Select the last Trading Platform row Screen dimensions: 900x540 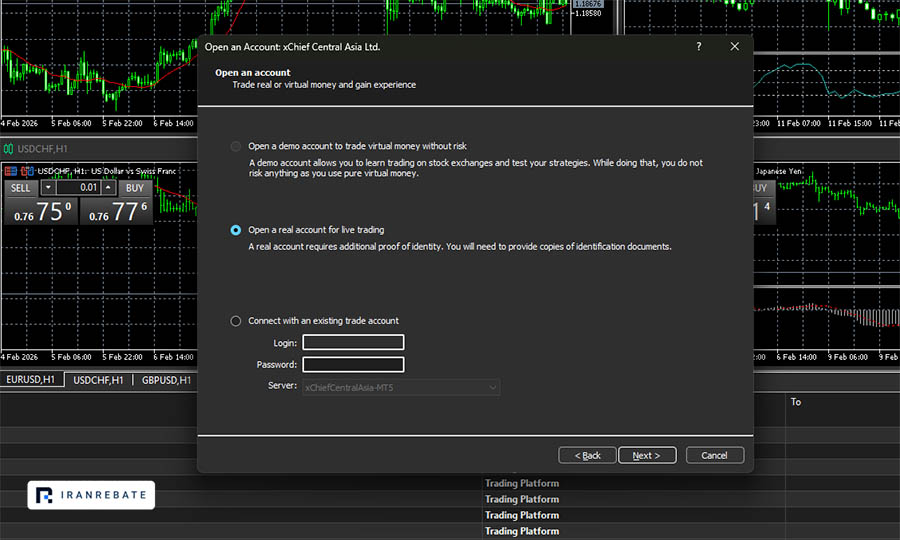tap(522, 531)
